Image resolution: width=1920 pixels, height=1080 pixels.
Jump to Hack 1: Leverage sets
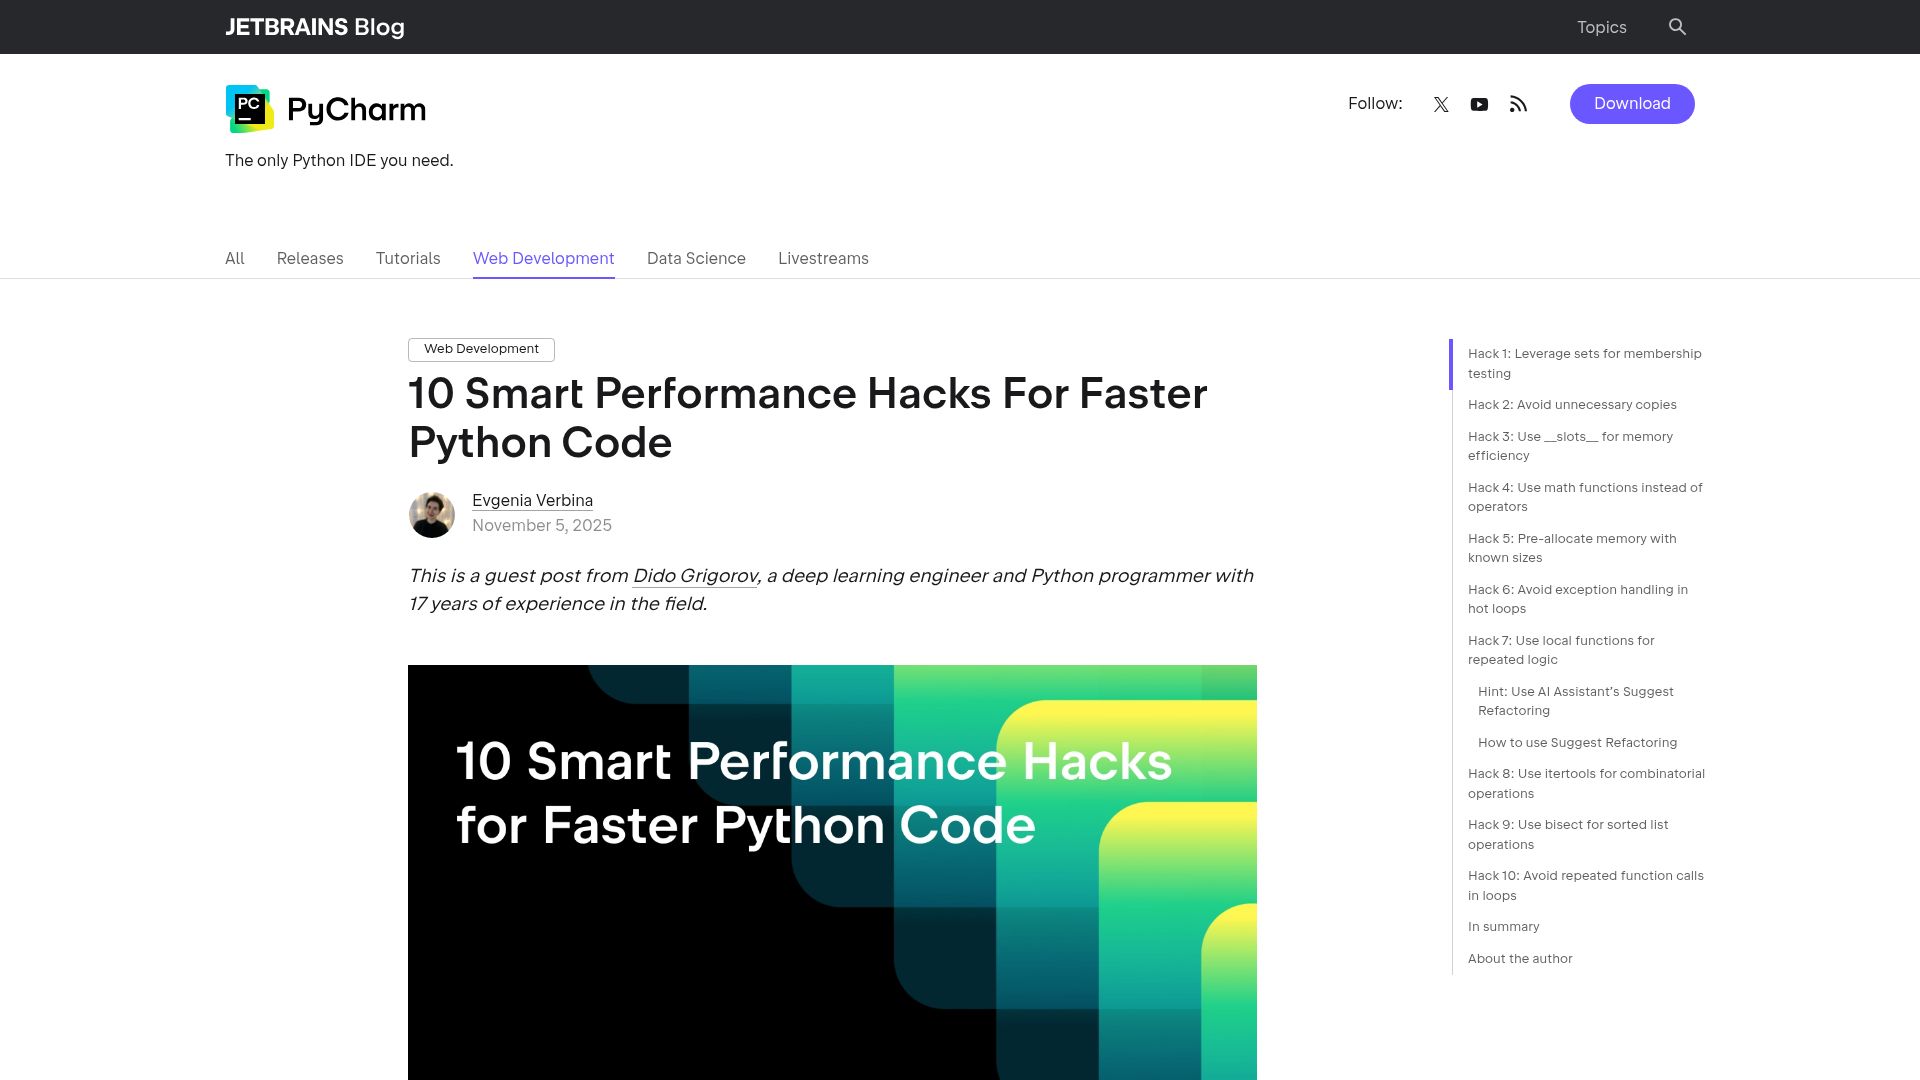point(1584,363)
